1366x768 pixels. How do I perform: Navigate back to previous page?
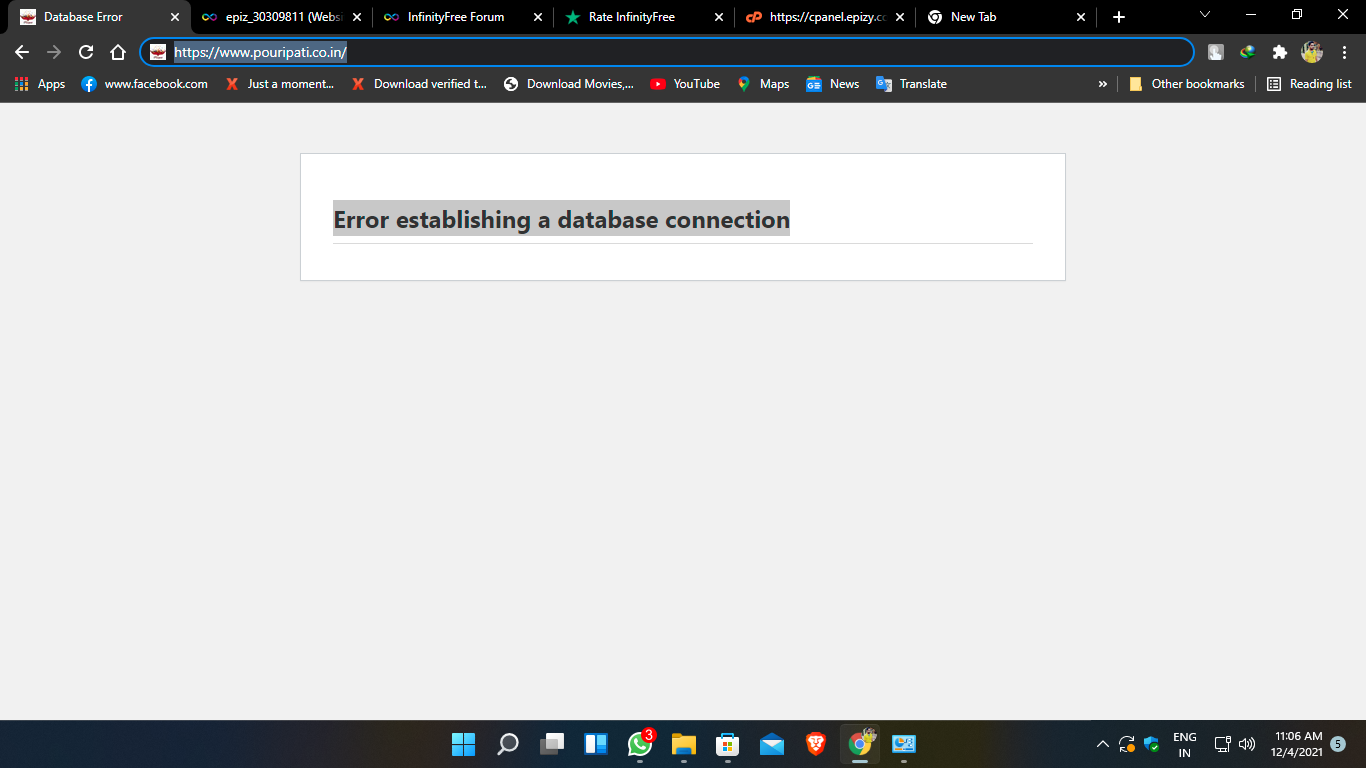click(22, 52)
